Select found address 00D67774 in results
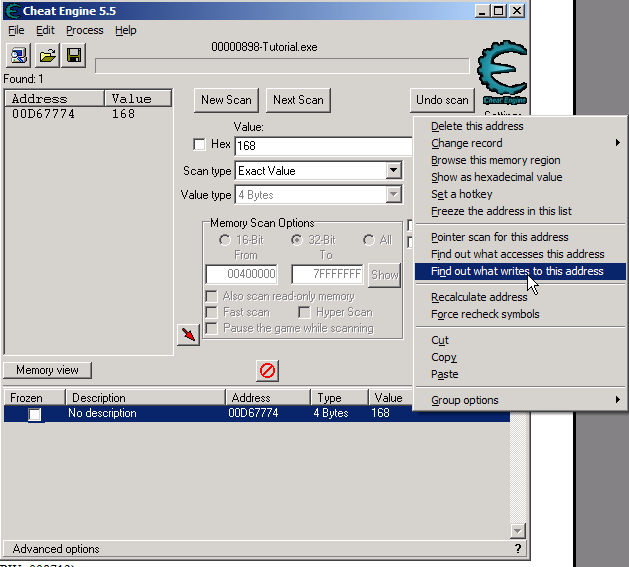 tap(43, 114)
